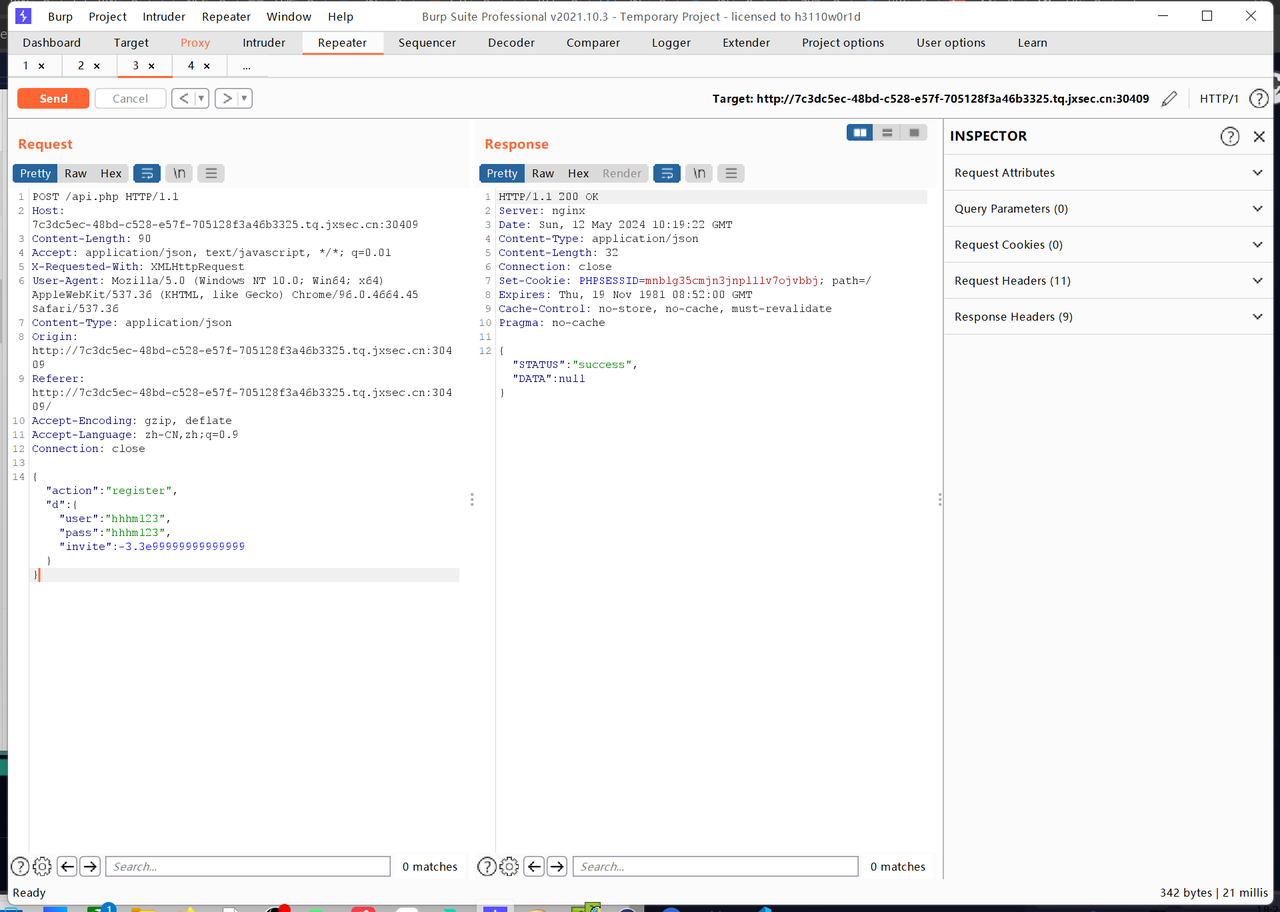Go to previous Request search match
Image resolution: width=1280 pixels, height=912 pixels.
click(67, 866)
